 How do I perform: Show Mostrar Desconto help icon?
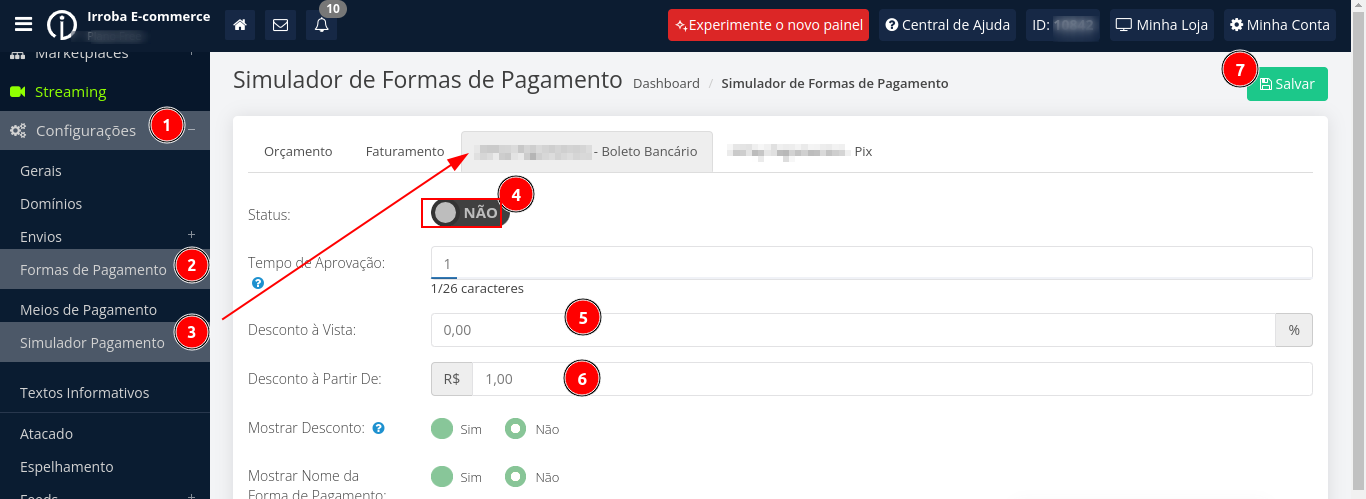[x=378, y=428]
